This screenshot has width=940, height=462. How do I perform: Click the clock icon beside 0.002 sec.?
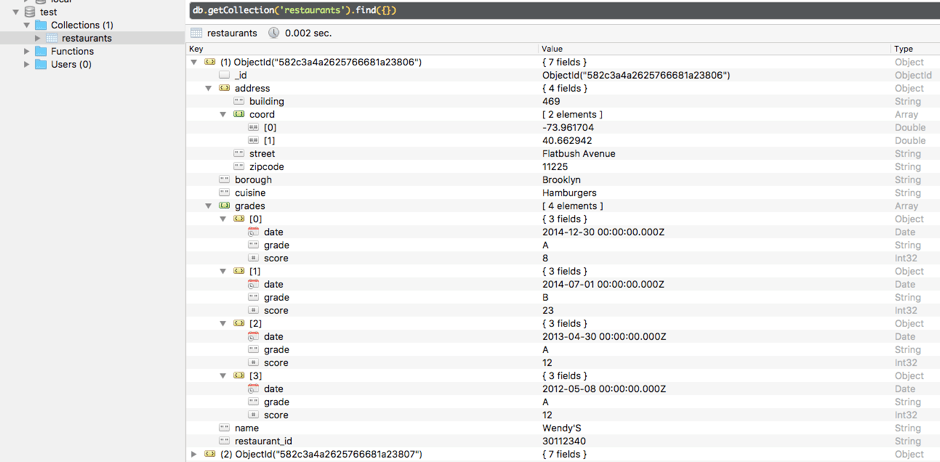tap(274, 33)
